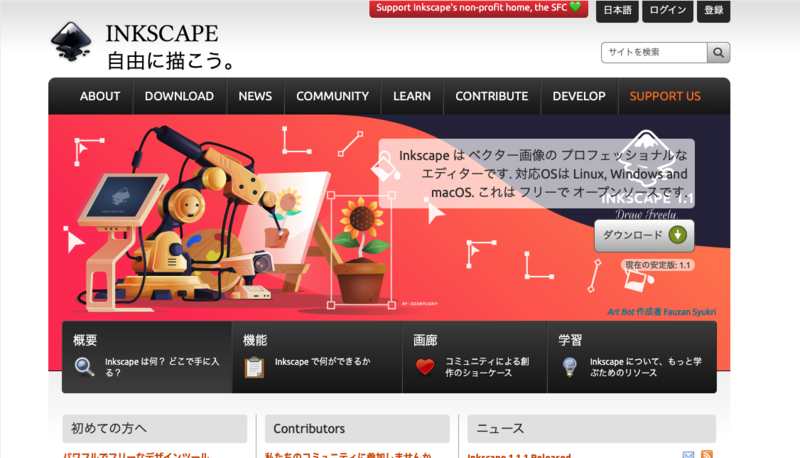Click the ニュース section header
This screenshot has height=458, width=800.
tap(592, 428)
